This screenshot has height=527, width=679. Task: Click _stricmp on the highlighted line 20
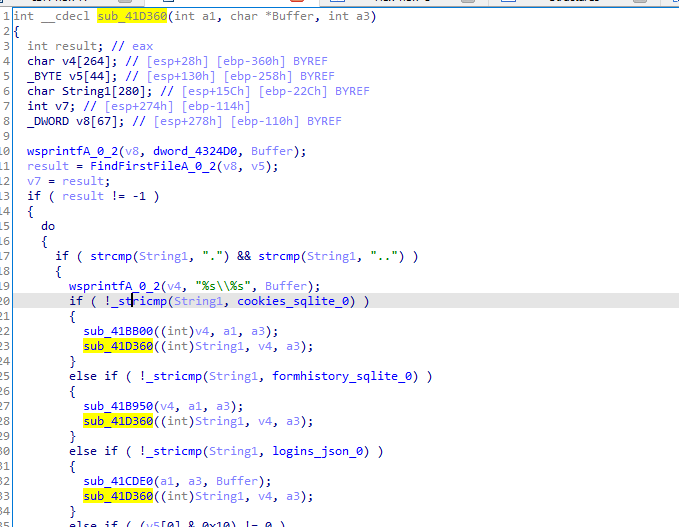point(139,301)
